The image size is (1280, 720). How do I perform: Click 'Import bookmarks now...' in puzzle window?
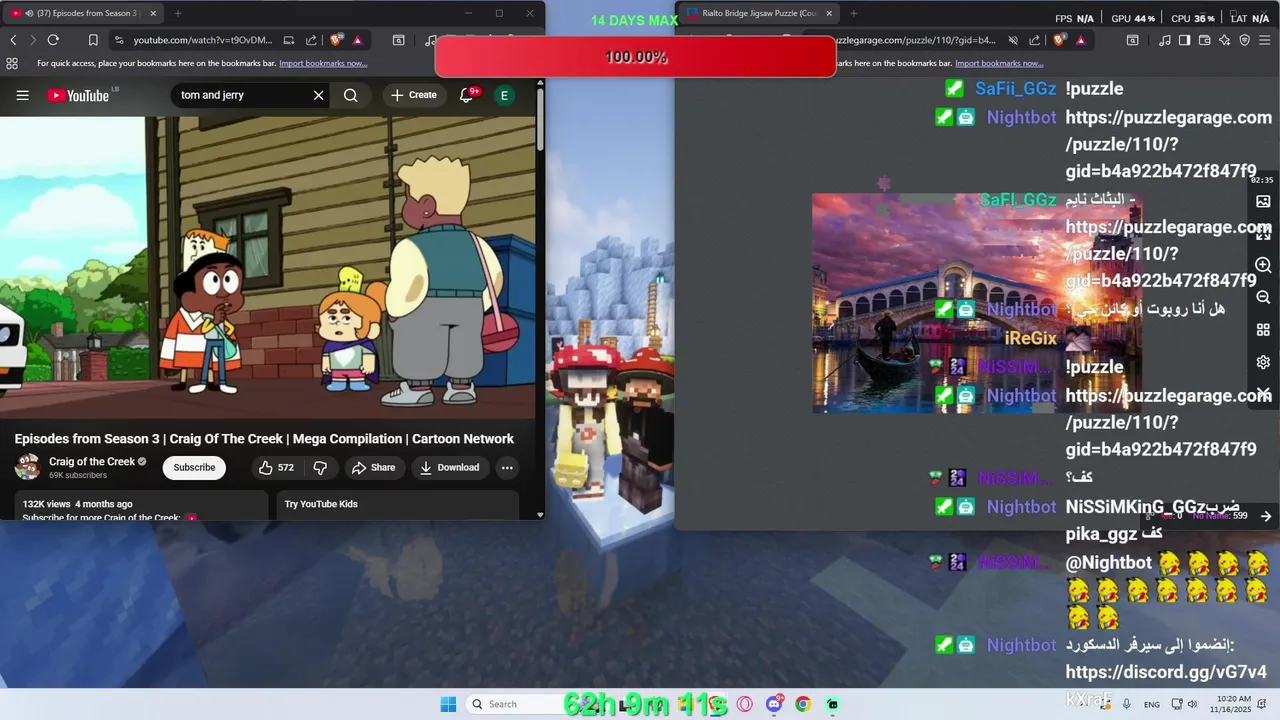pos(998,63)
